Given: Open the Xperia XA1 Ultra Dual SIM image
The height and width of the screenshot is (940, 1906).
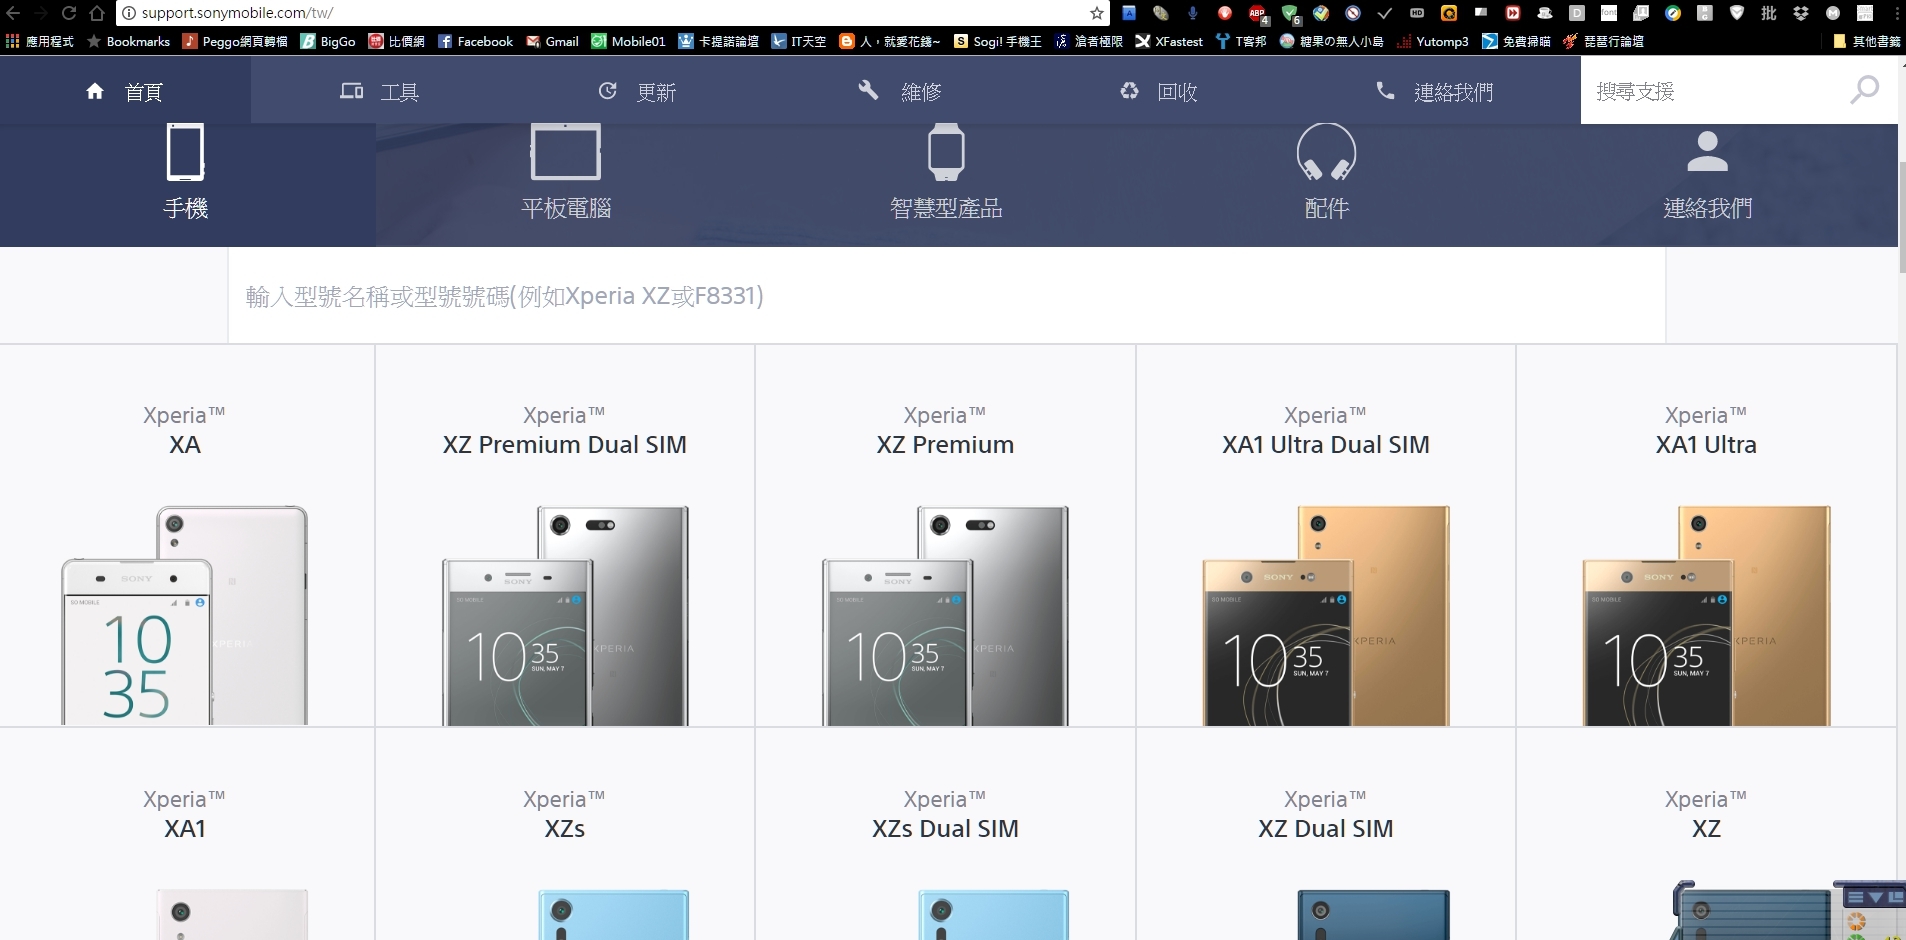Looking at the screenshot, I should [1326, 615].
